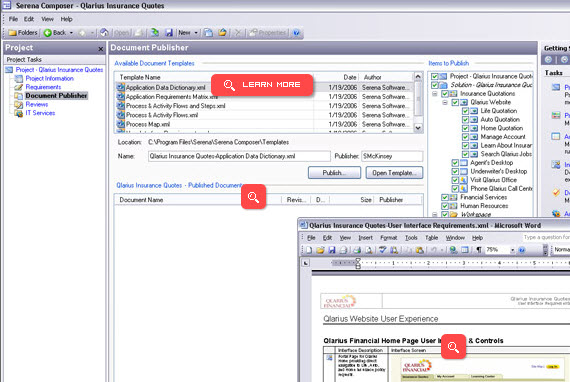Collapse the Insurance Quotations tree node
The height and width of the screenshot is (382, 570).
tap(434, 94)
